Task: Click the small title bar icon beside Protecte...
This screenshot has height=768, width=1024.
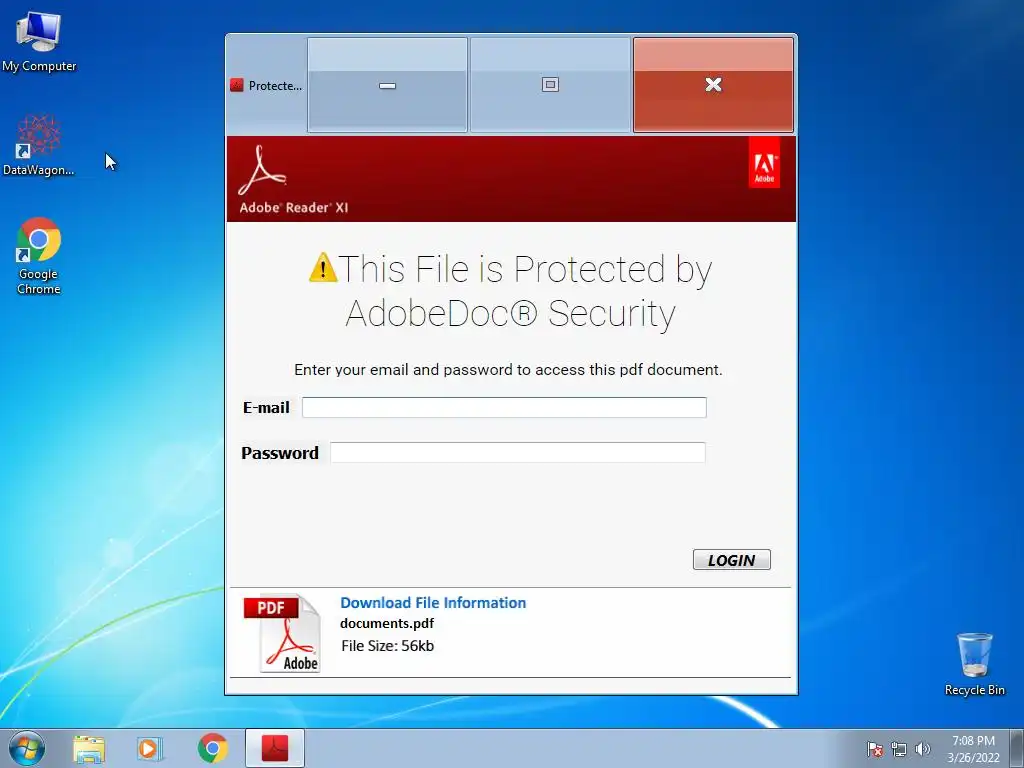Action: coord(236,86)
